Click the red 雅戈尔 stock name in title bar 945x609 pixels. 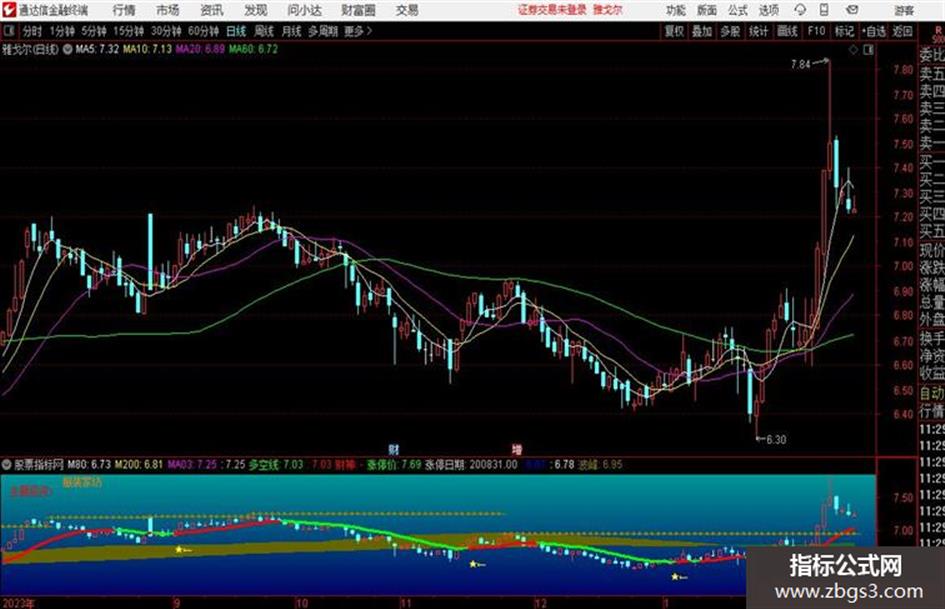(608, 10)
